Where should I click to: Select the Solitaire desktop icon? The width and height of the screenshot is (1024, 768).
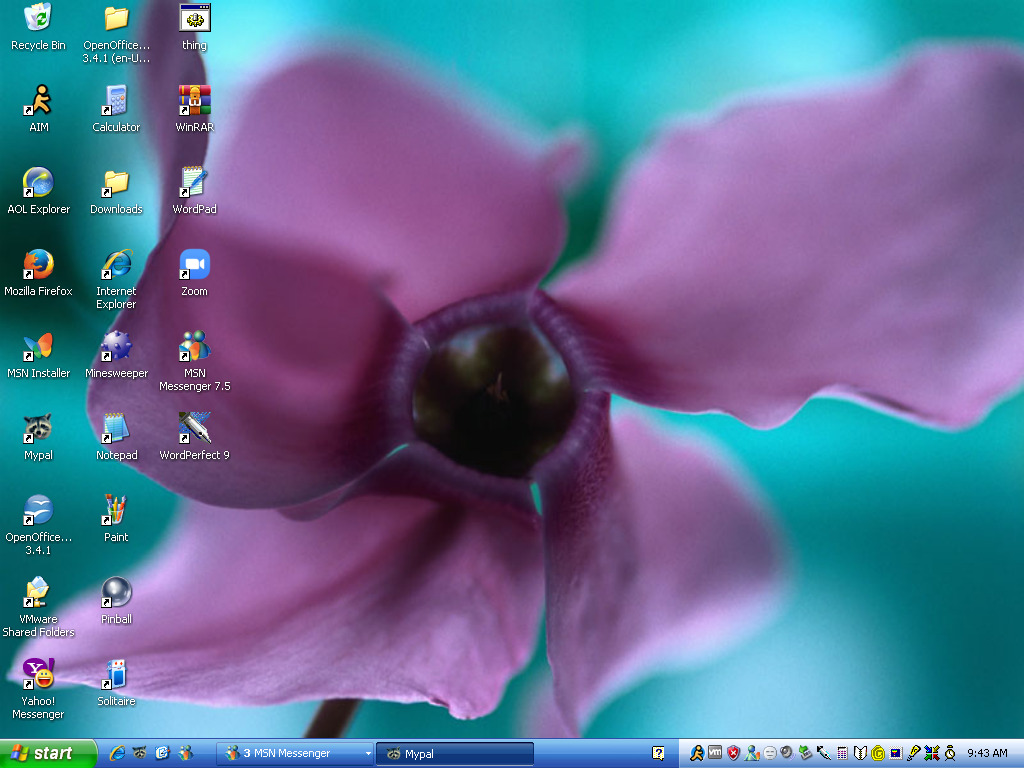tap(116, 675)
